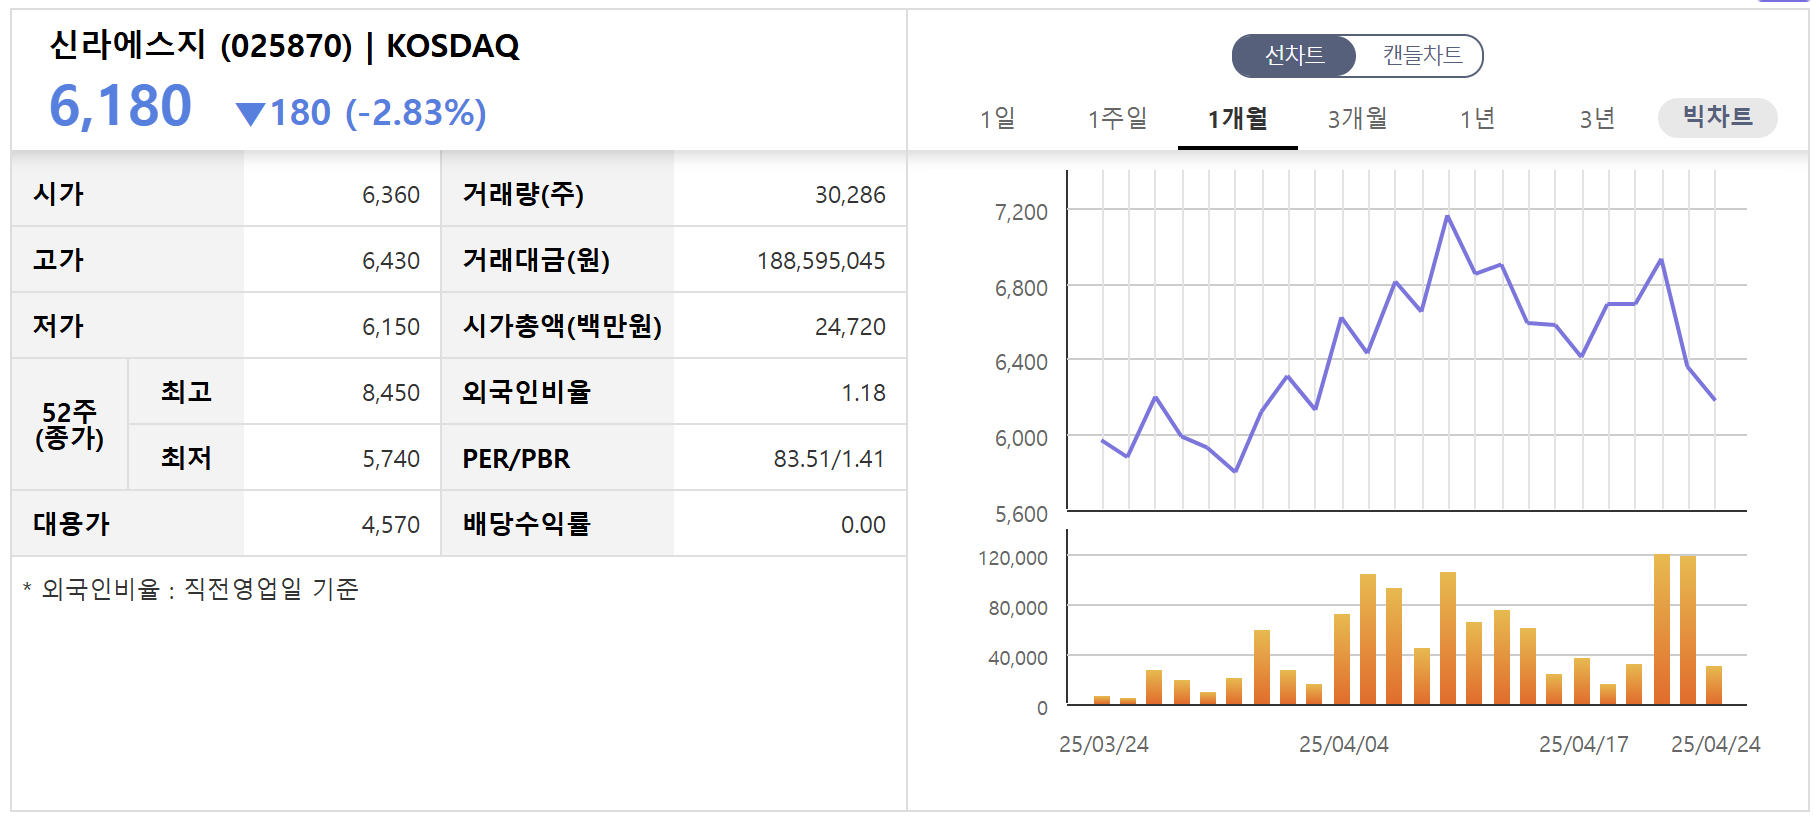The width and height of the screenshot is (1819, 819).
Task: Click the down-triangle price change icon
Action: pos(250,114)
